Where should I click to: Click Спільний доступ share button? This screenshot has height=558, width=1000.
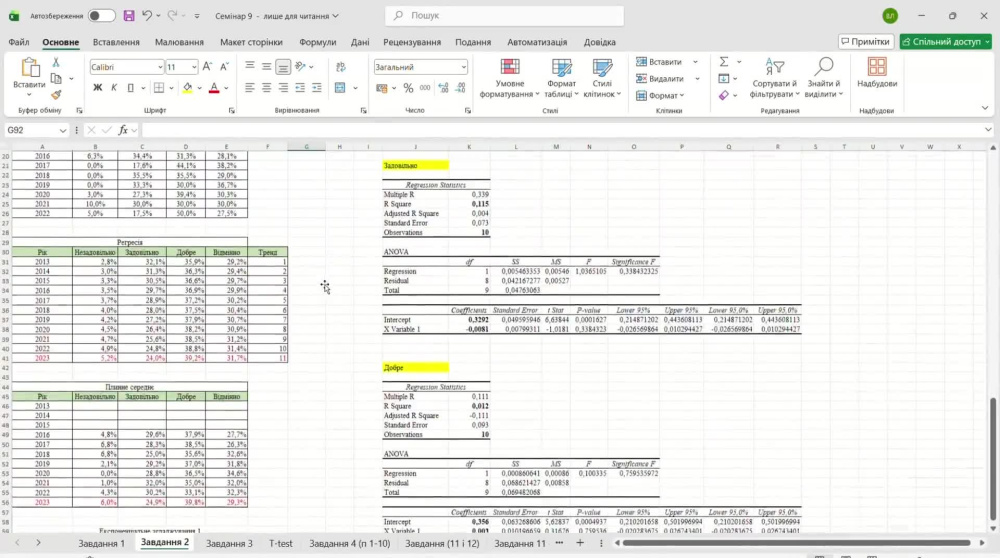[x=946, y=41]
